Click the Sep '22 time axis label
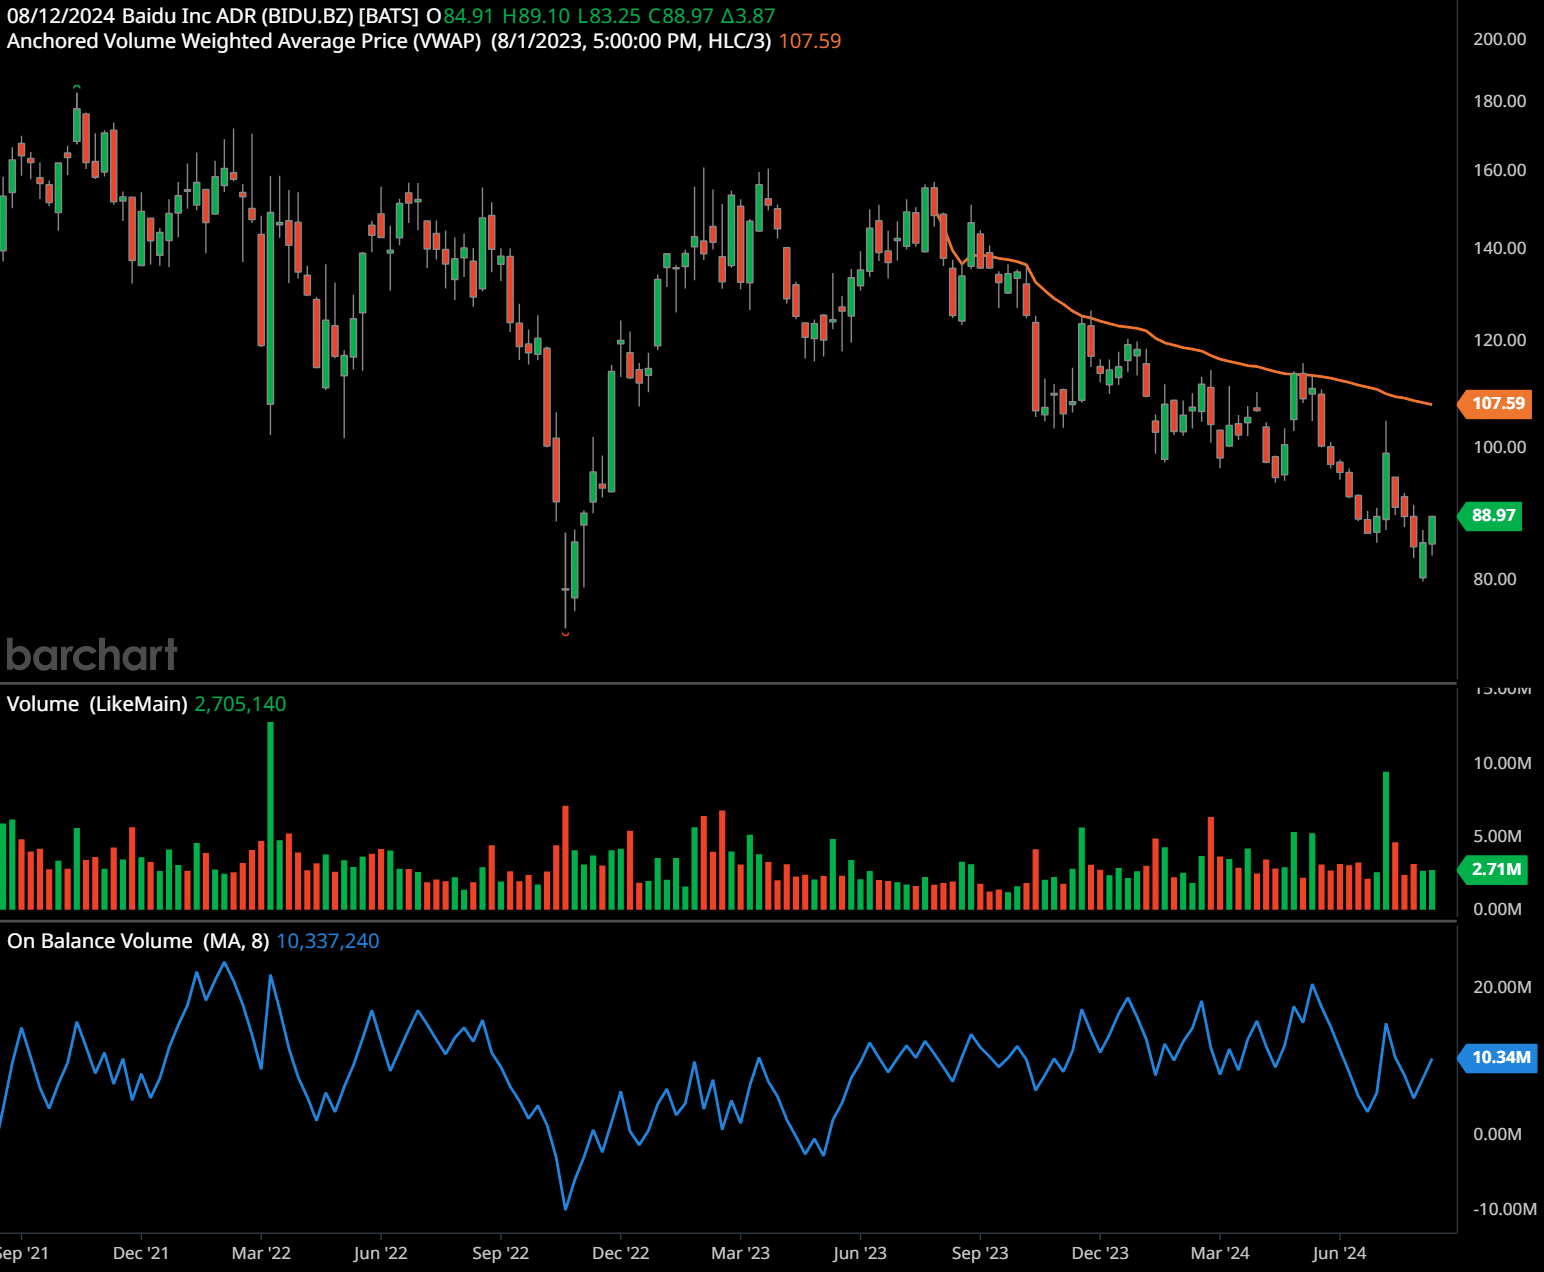The height and width of the screenshot is (1272, 1544). 500,1253
